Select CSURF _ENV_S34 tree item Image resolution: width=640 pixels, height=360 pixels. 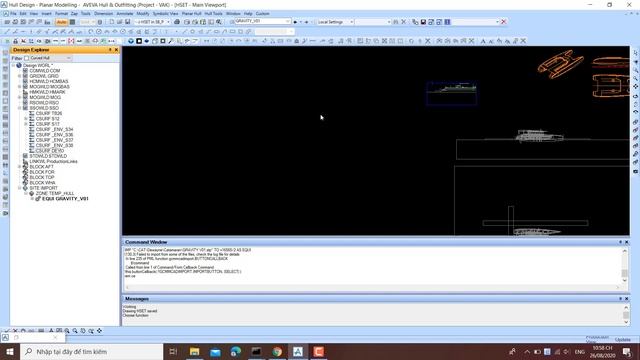click(x=54, y=129)
